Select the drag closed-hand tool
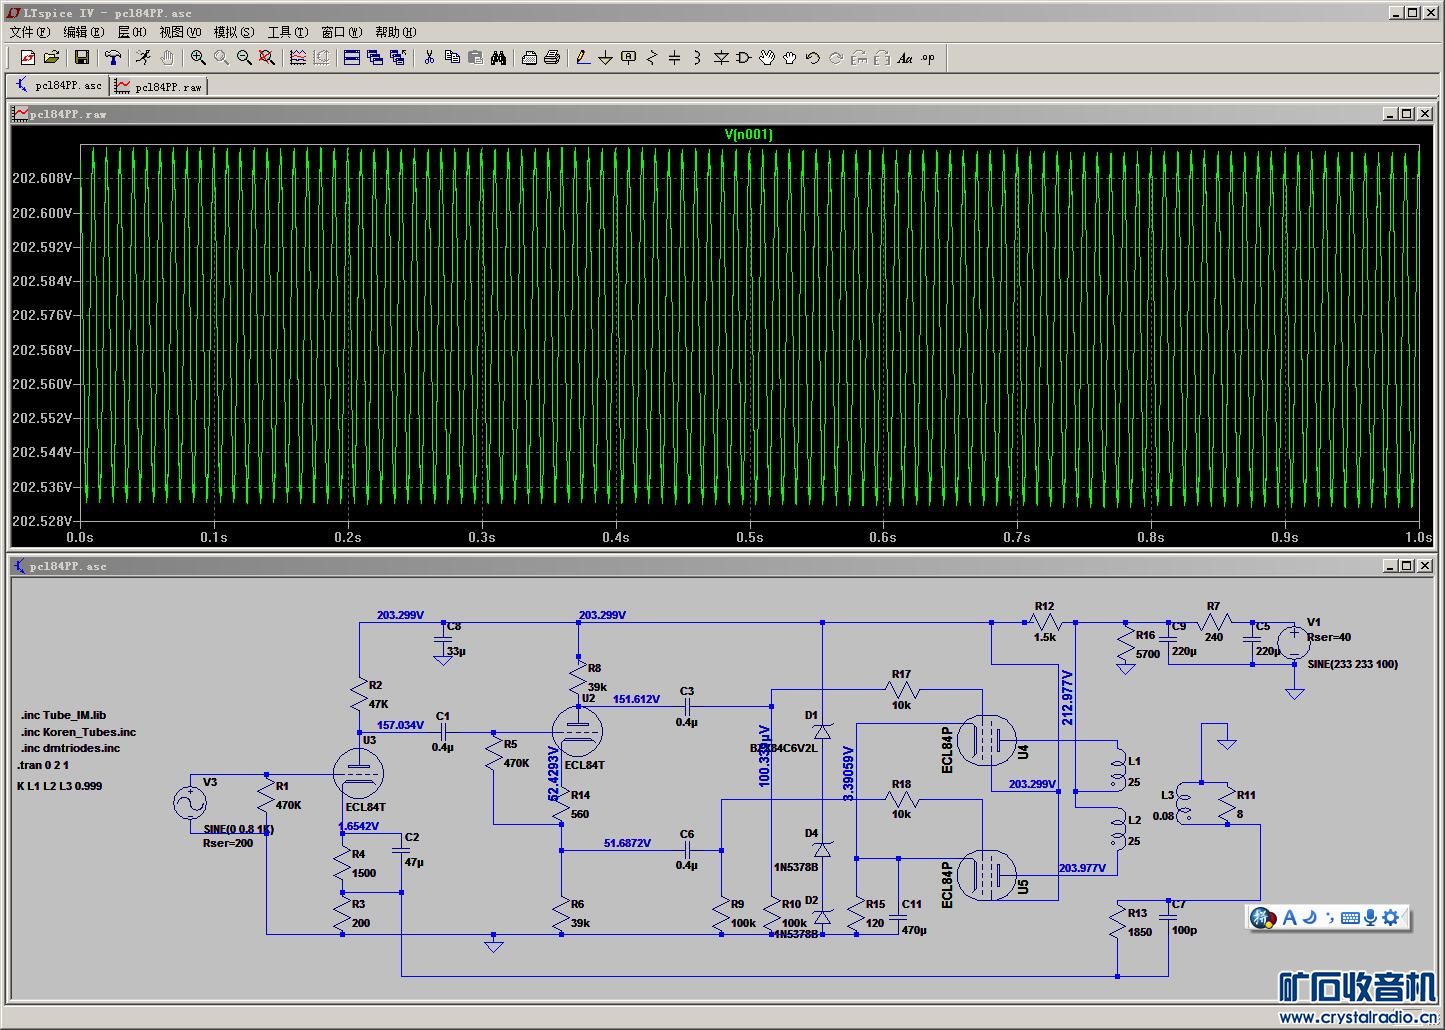 coord(790,58)
